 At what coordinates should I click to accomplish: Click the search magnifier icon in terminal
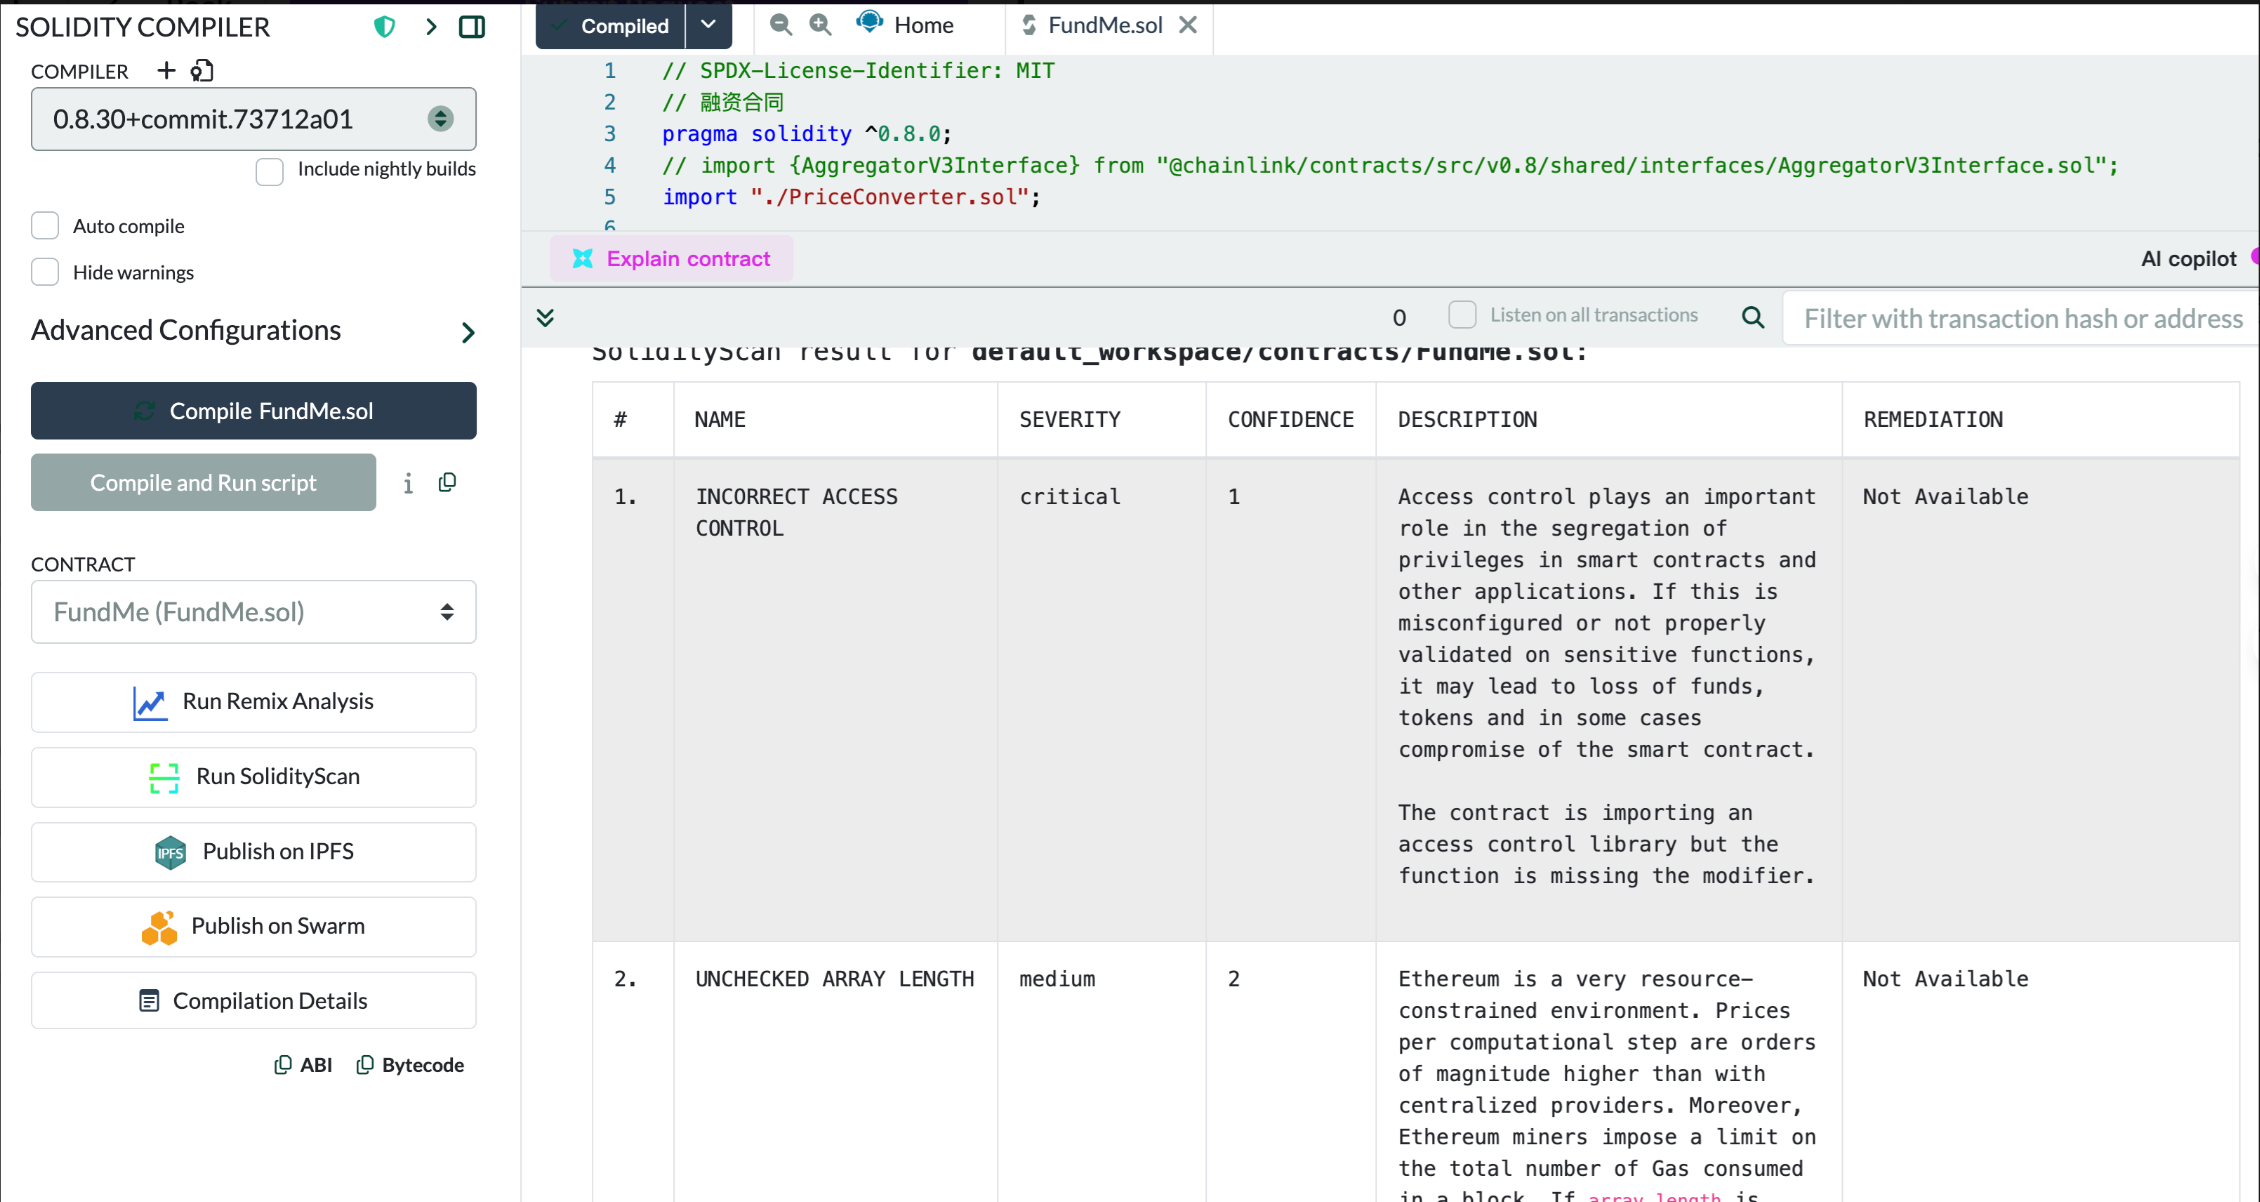click(1753, 318)
